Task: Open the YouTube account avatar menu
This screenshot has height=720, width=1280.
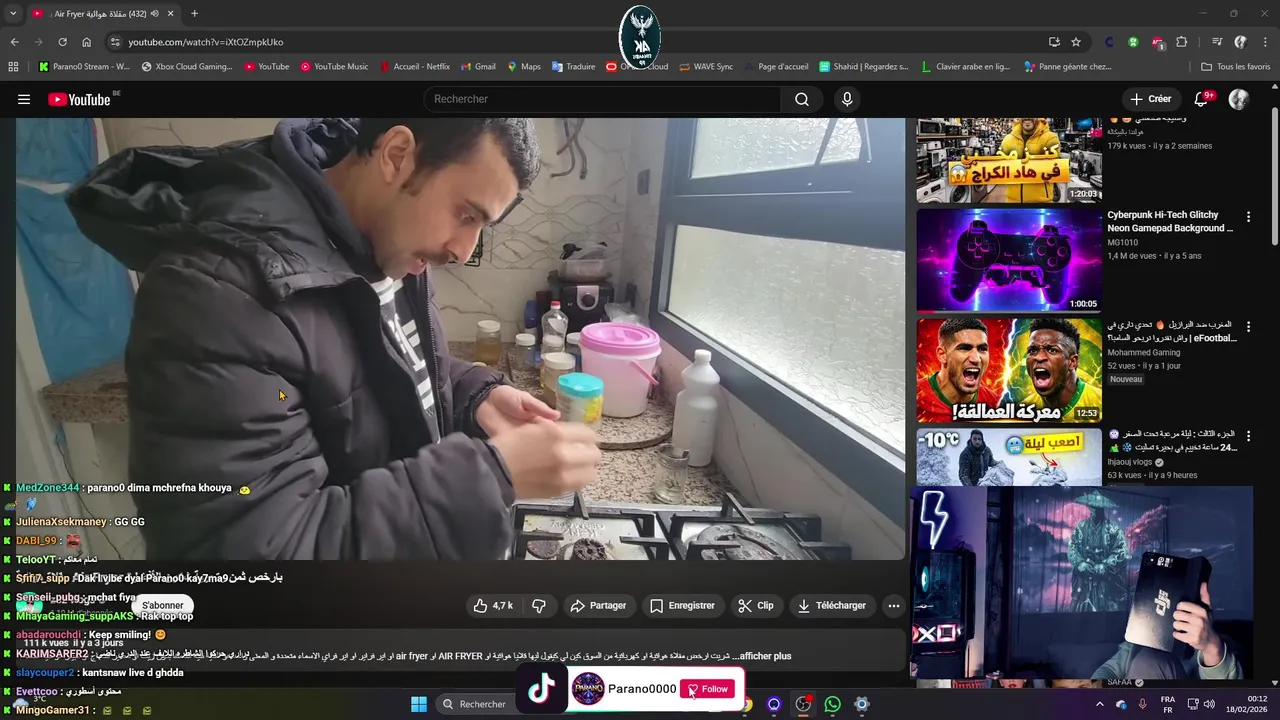Action: (x=1239, y=99)
